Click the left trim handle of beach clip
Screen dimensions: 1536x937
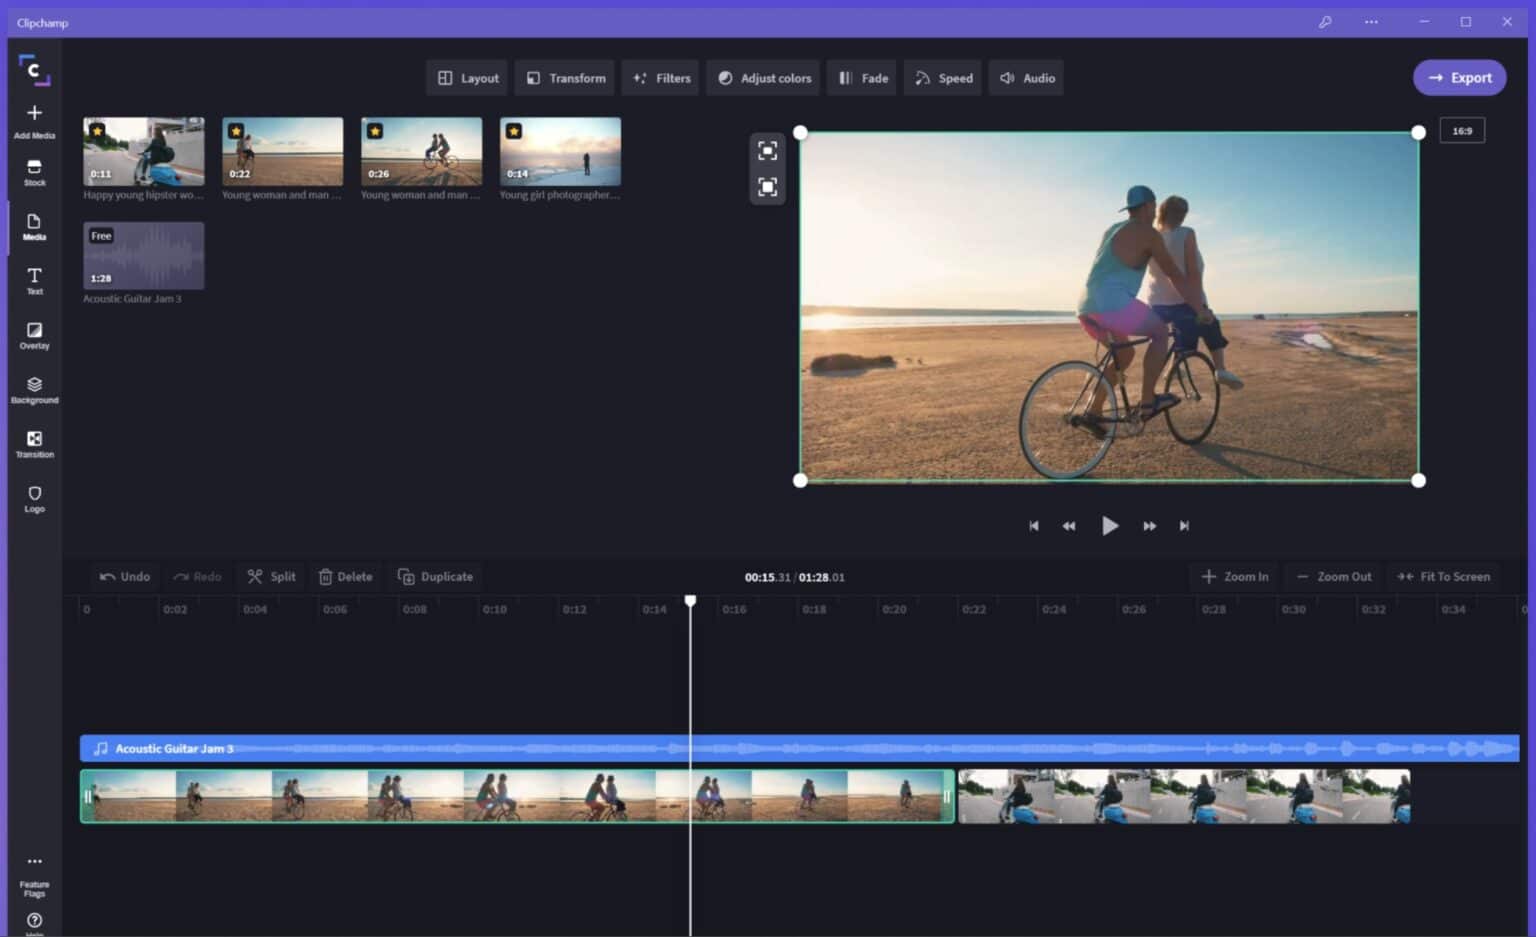87,796
